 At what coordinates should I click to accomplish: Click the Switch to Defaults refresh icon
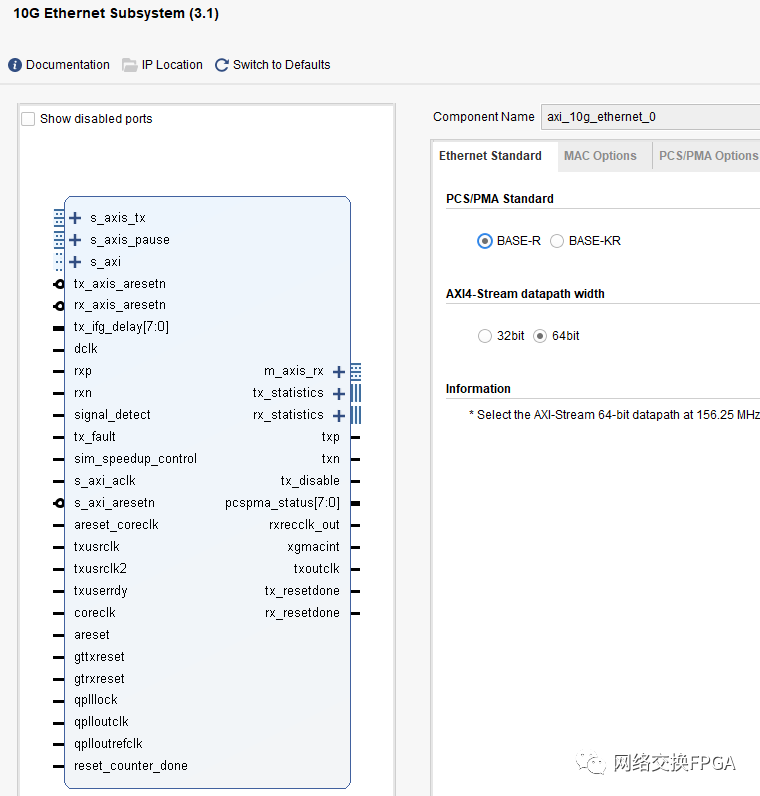click(221, 65)
